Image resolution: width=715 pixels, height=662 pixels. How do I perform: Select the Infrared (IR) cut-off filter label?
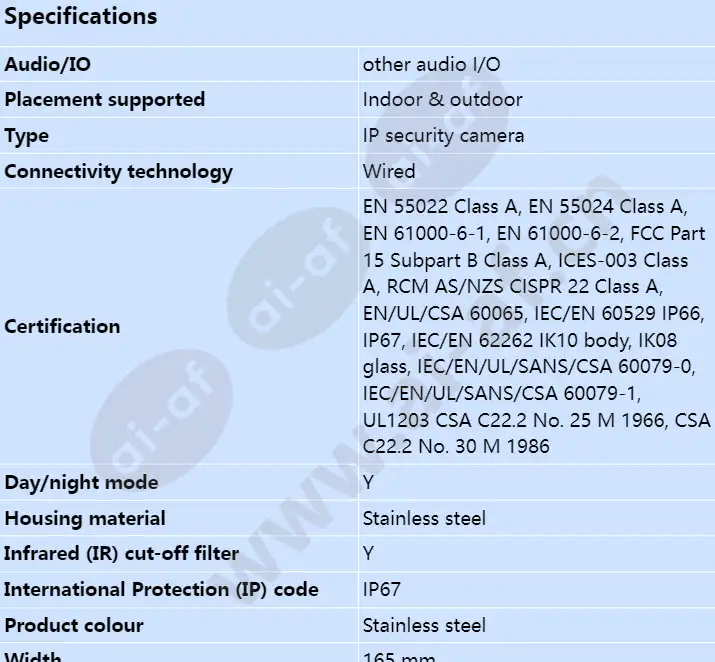point(121,553)
